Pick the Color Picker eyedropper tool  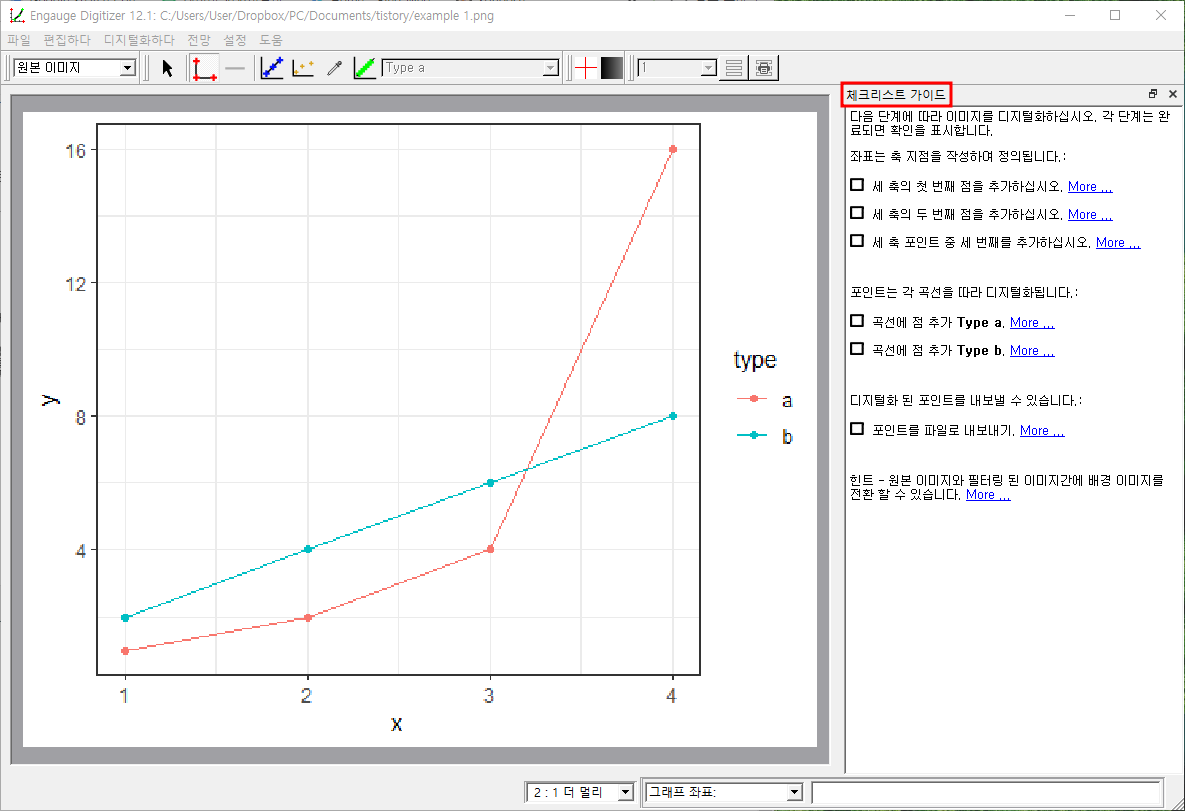(334, 68)
